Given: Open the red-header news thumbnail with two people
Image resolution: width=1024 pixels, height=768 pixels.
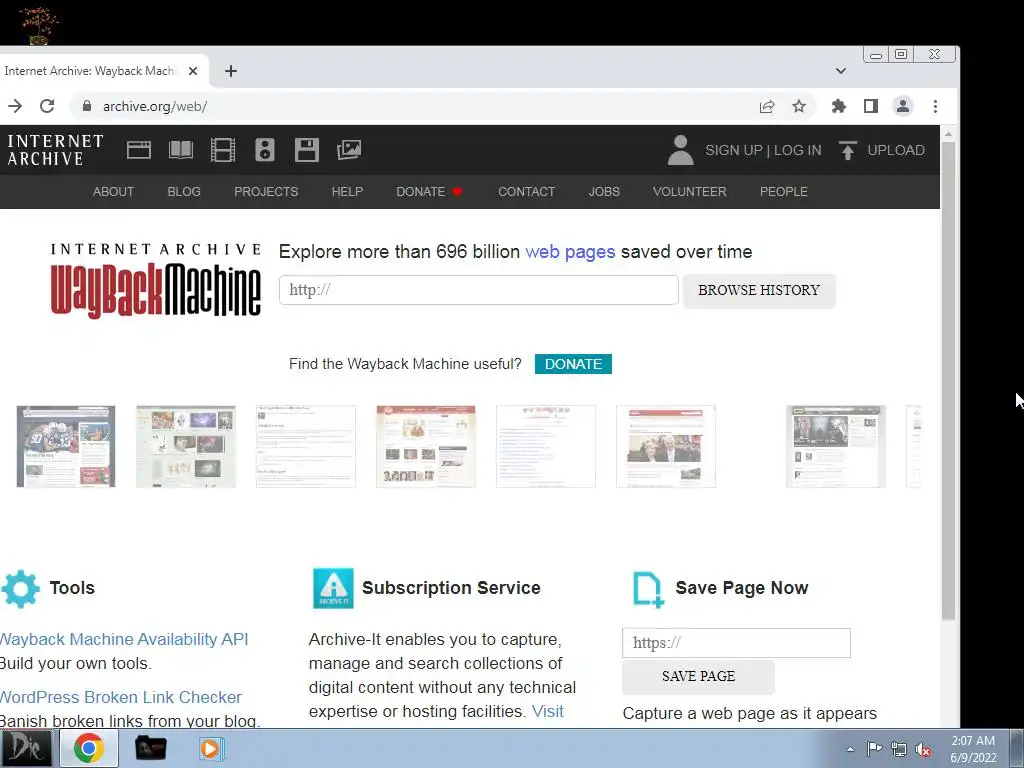Looking at the screenshot, I should click(665, 447).
